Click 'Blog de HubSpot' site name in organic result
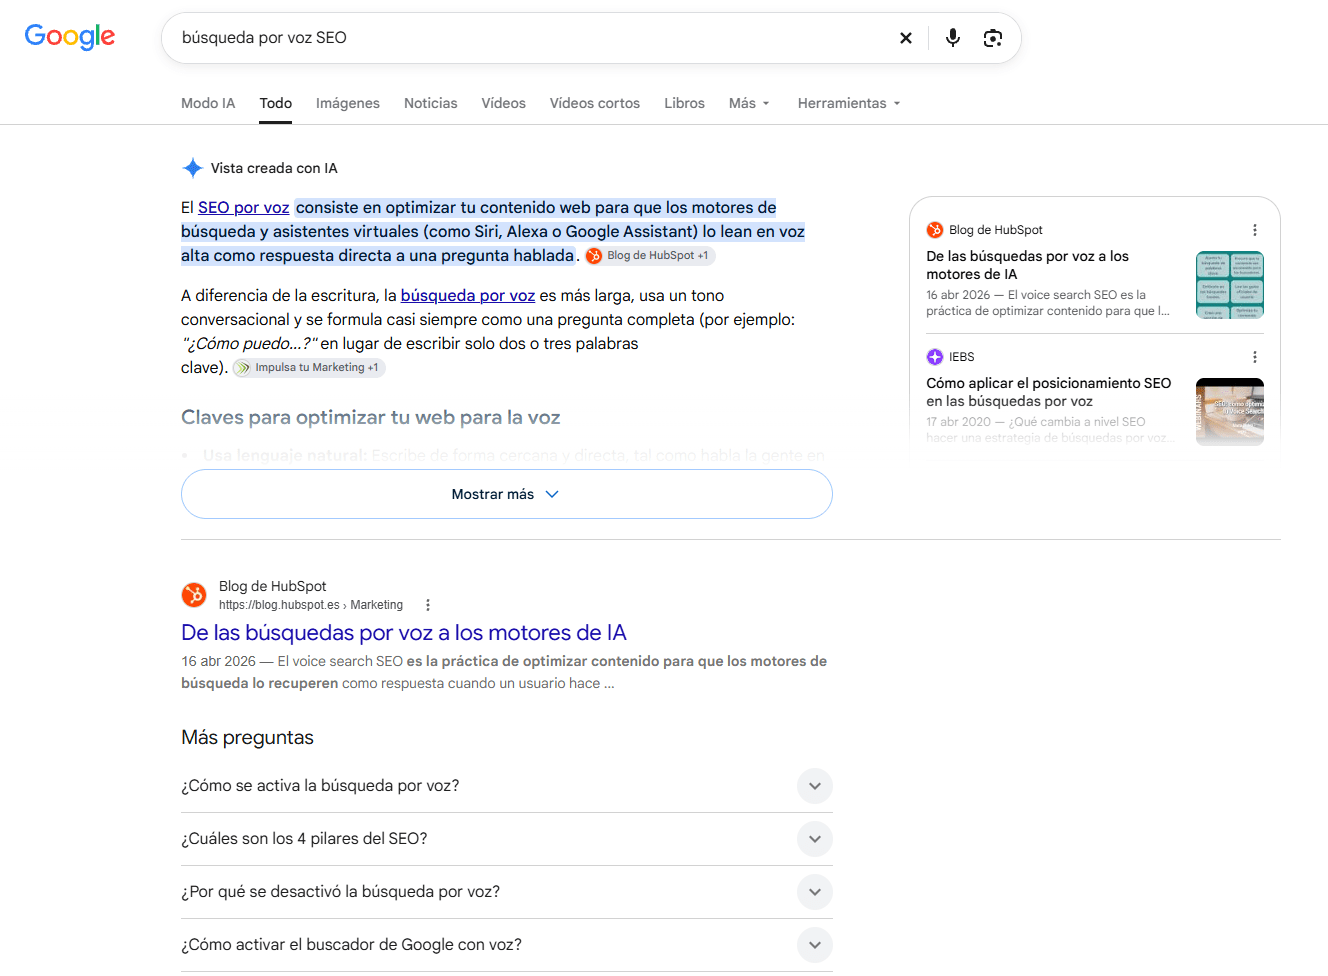This screenshot has width=1328, height=976. 273,586
